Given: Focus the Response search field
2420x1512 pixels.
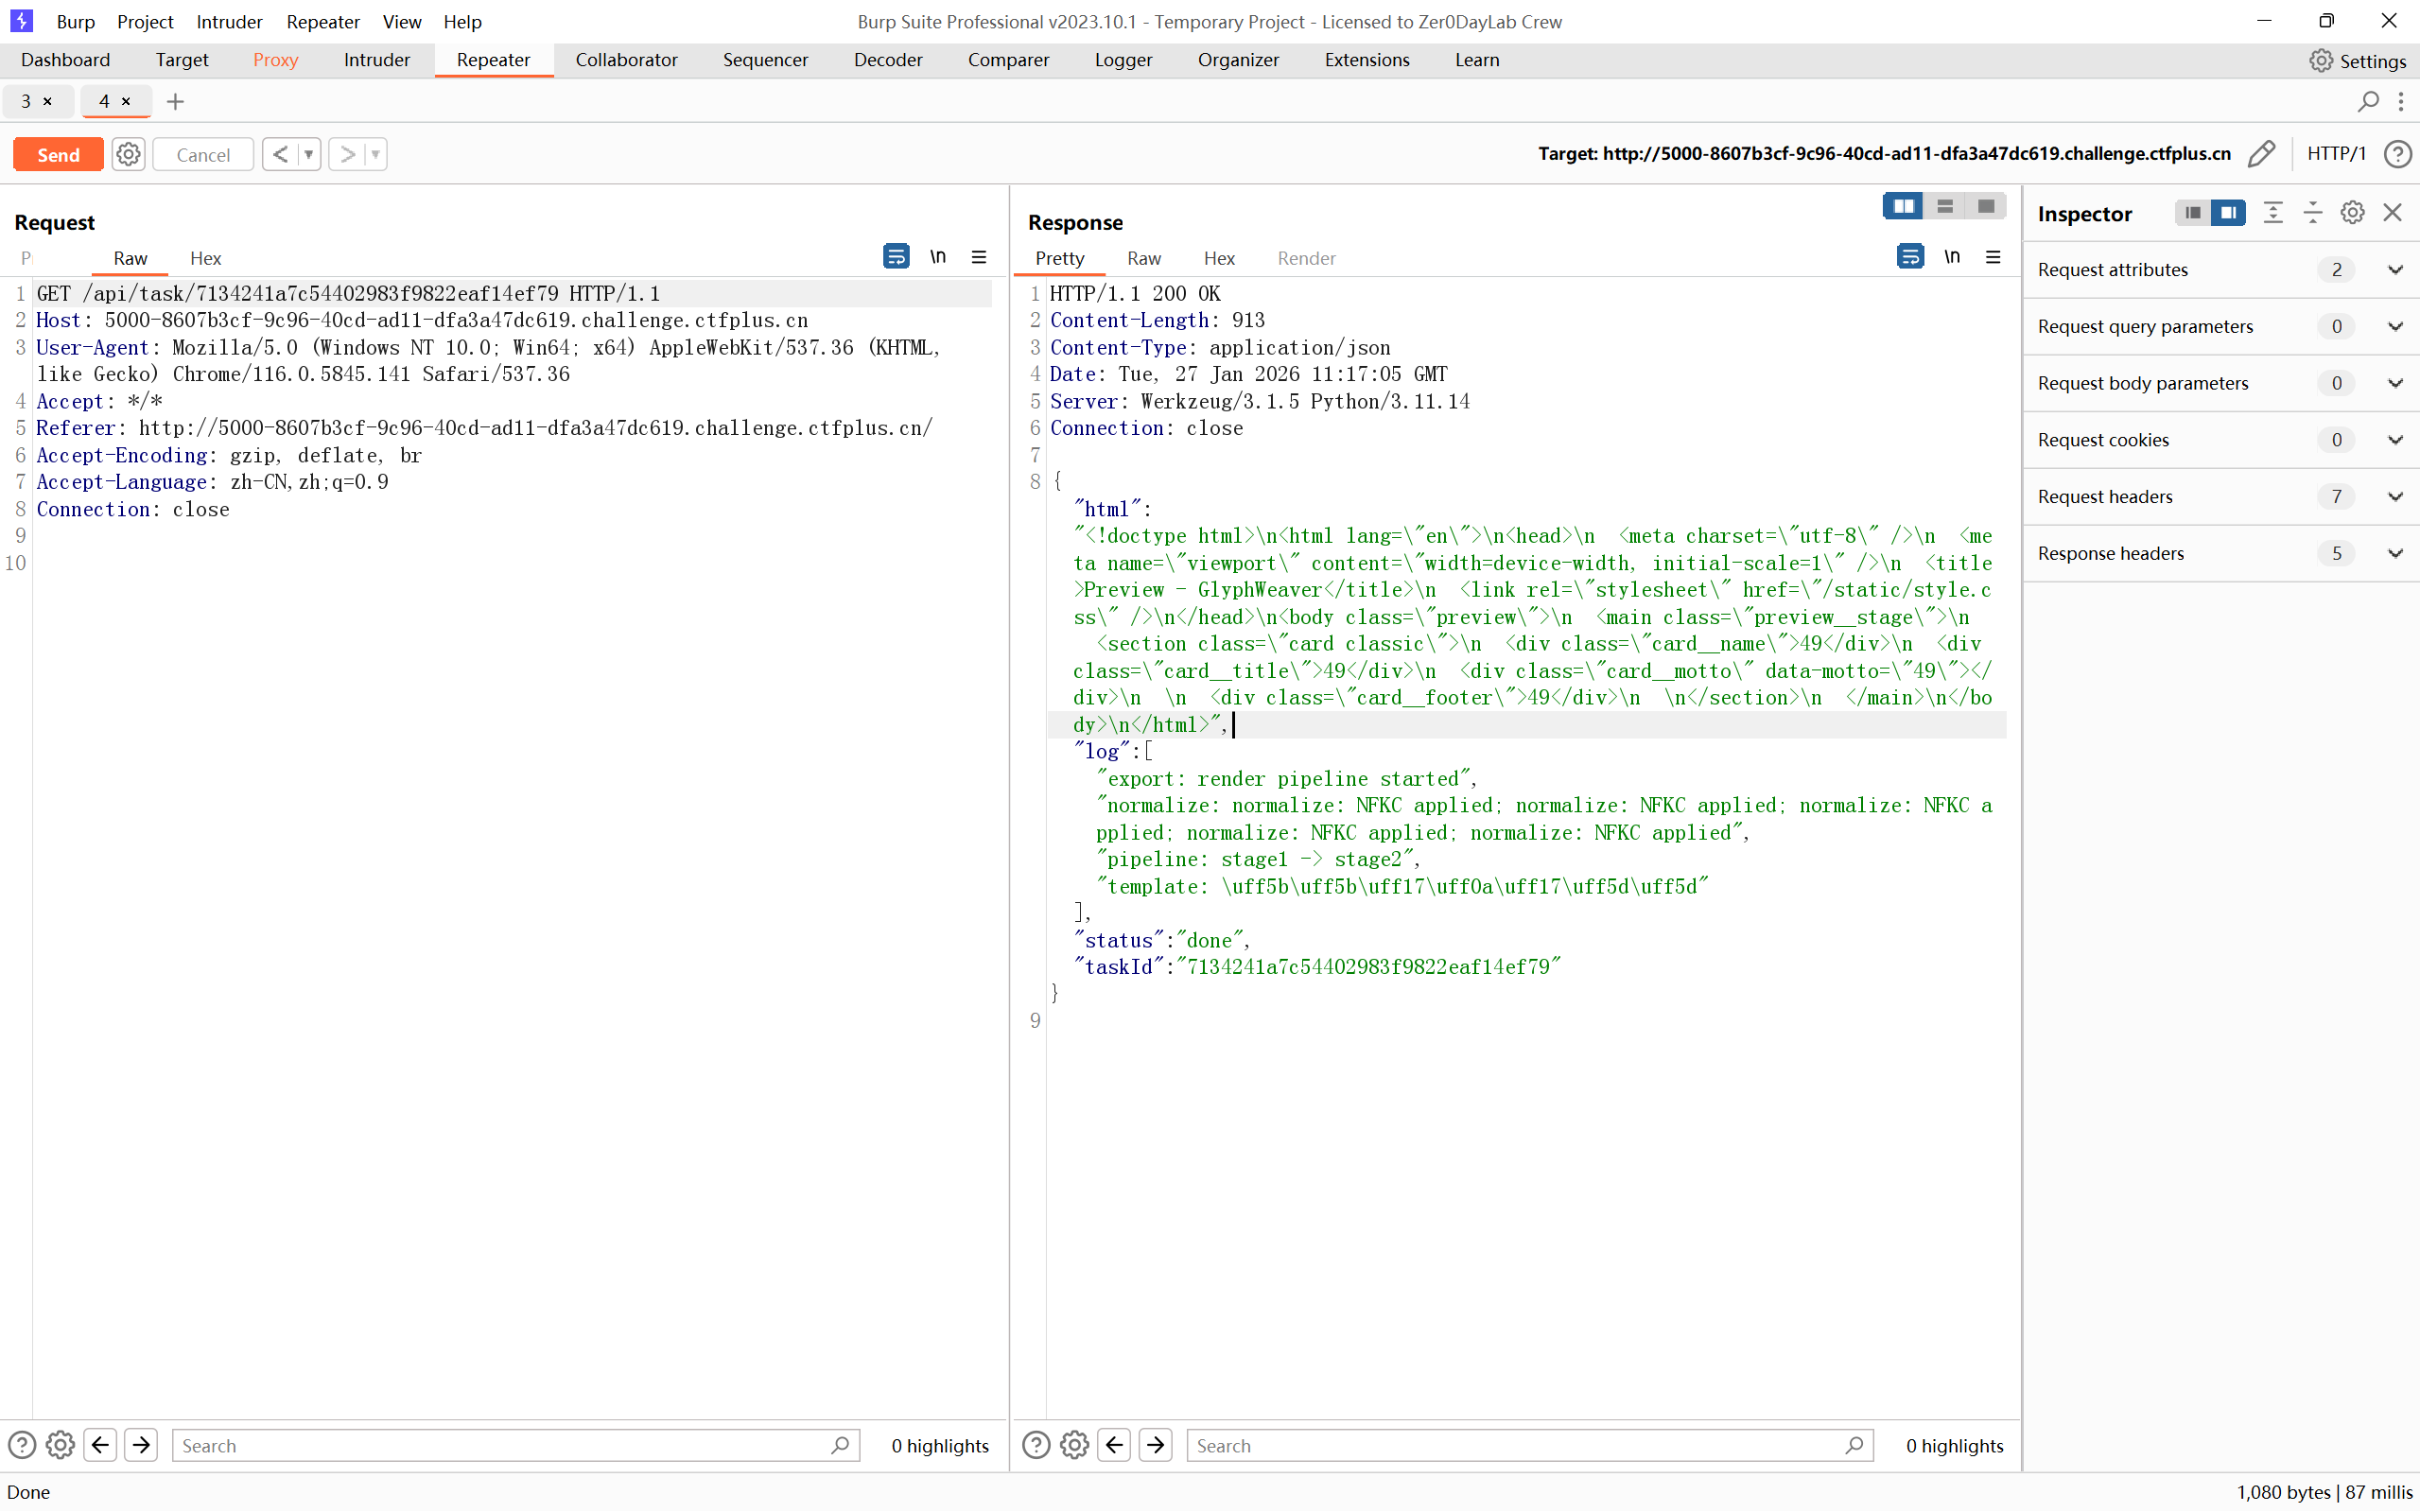Looking at the screenshot, I should tap(1529, 1445).
